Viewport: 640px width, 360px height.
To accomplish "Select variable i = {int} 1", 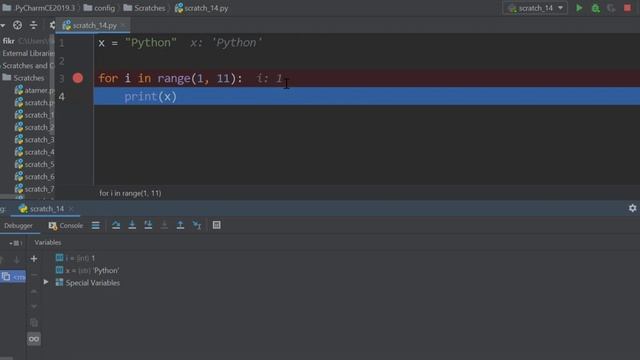I will (76, 258).
